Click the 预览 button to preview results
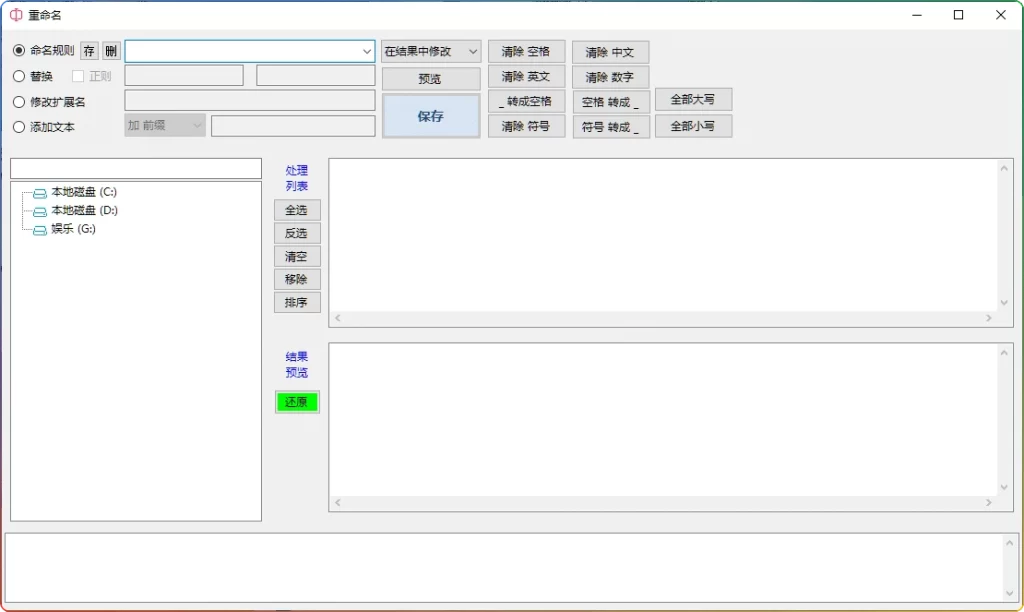 (x=430, y=77)
